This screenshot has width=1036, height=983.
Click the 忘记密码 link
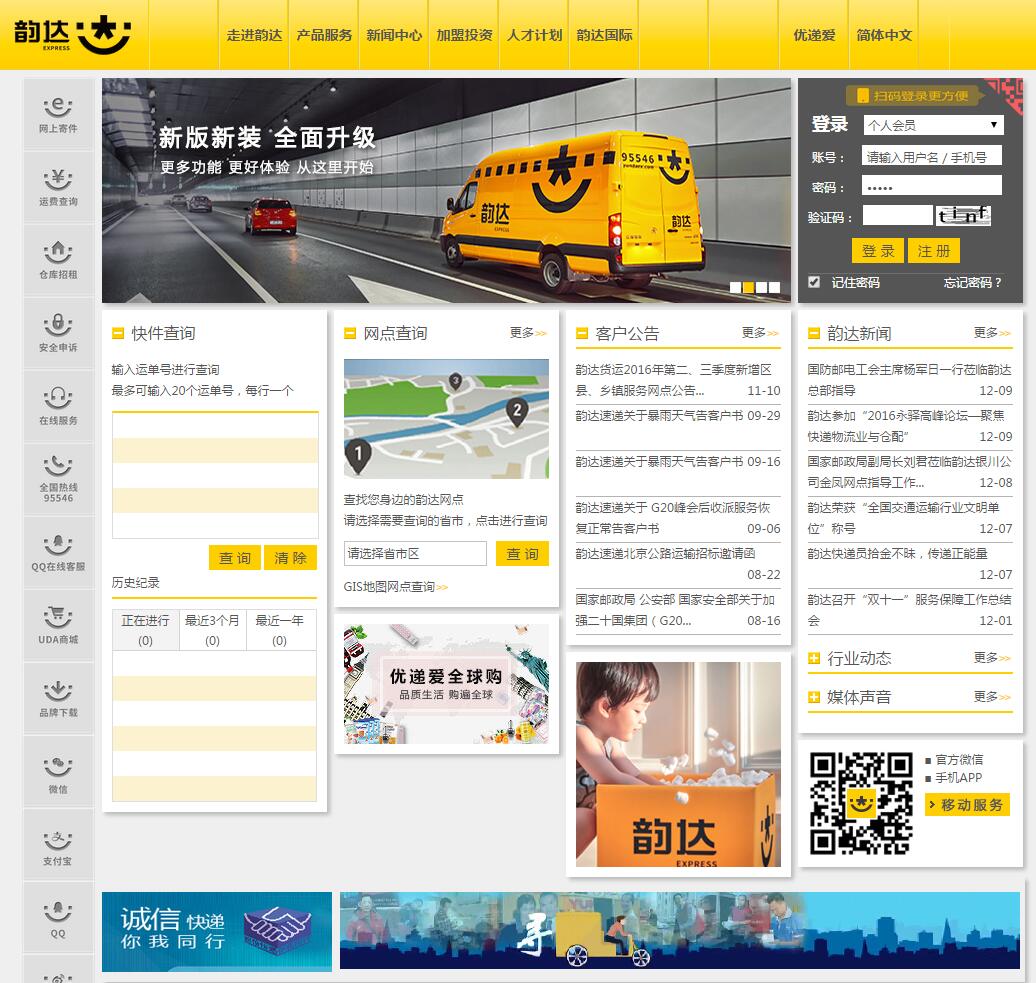point(973,283)
